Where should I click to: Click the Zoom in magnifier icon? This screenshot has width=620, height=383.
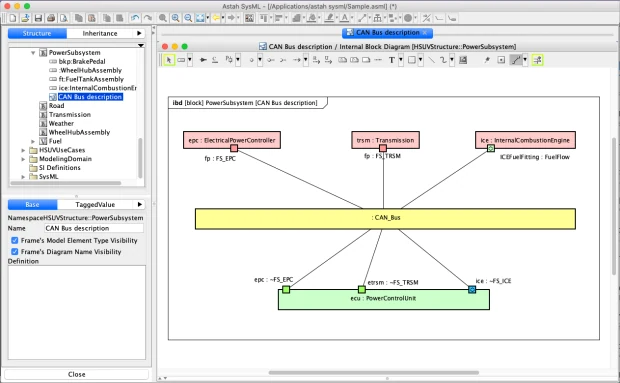tap(175, 18)
